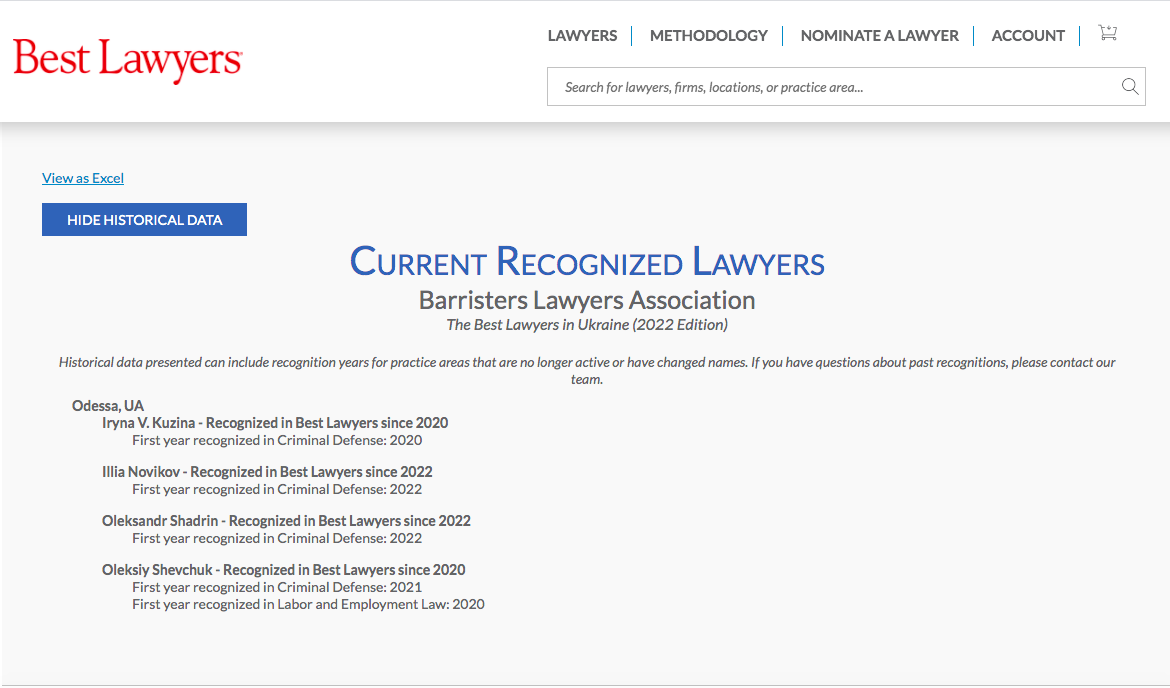The height and width of the screenshot is (688, 1170).
Task: Click the search magnifier icon
Action: point(1130,87)
